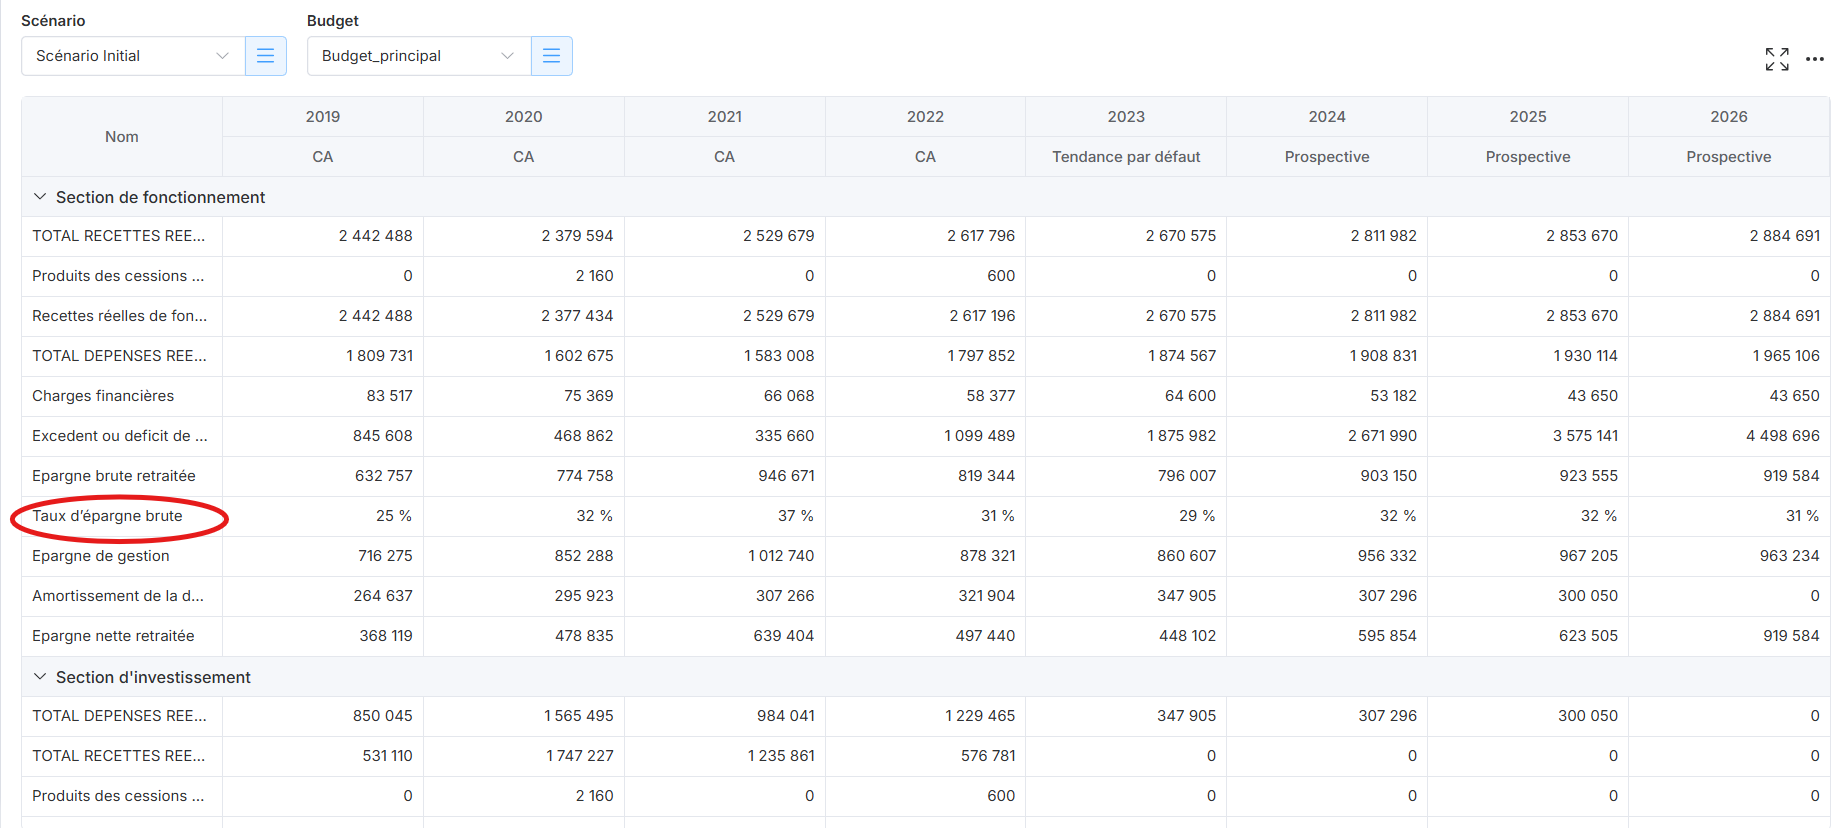Select the Charges financières row label

point(103,396)
